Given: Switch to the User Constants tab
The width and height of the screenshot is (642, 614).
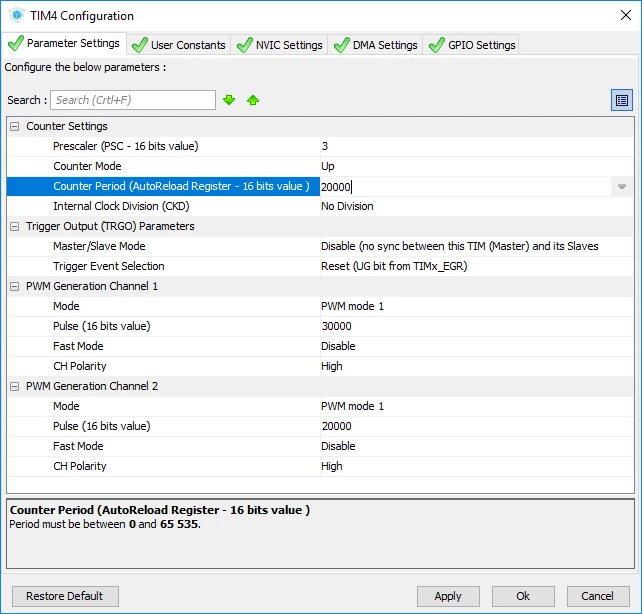Looking at the screenshot, I should [179, 45].
